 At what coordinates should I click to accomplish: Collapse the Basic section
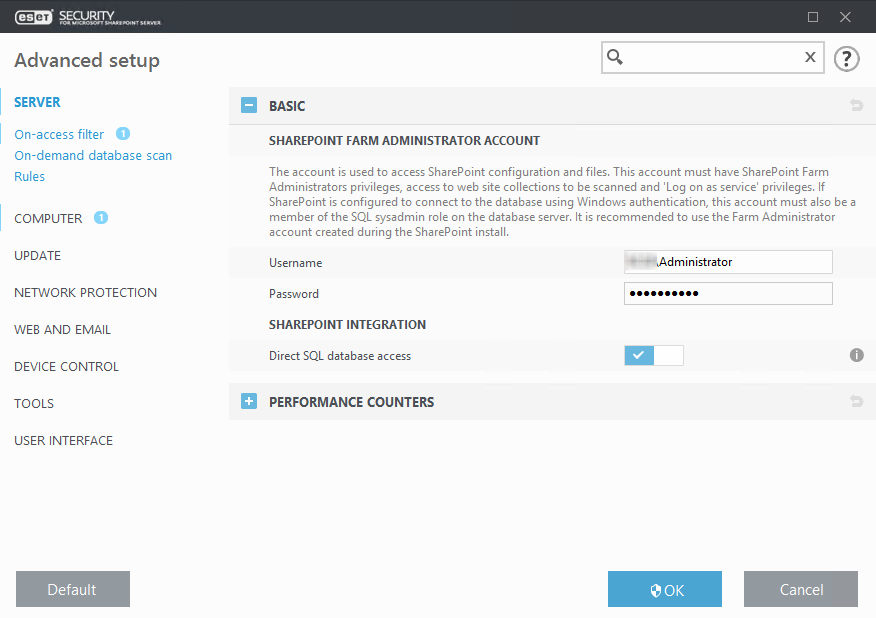[x=249, y=105]
